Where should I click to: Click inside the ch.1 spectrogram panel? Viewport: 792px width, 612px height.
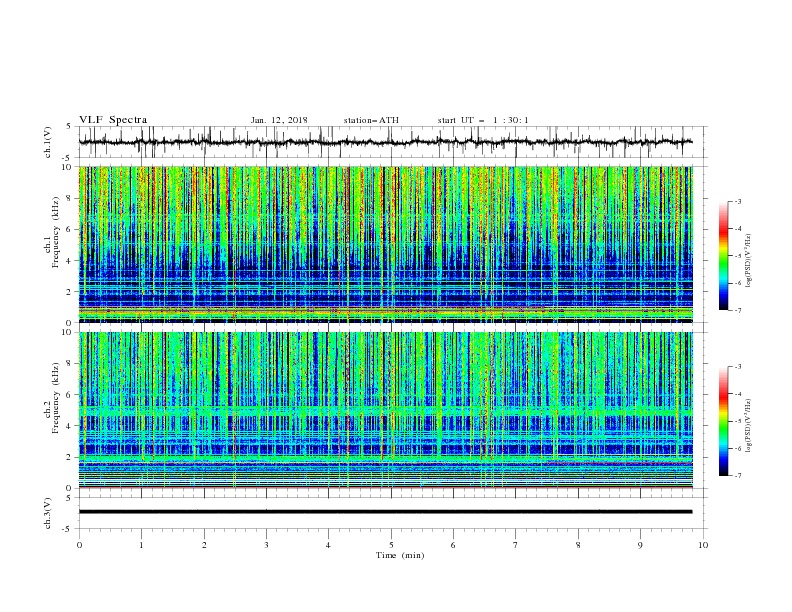coord(385,244)
